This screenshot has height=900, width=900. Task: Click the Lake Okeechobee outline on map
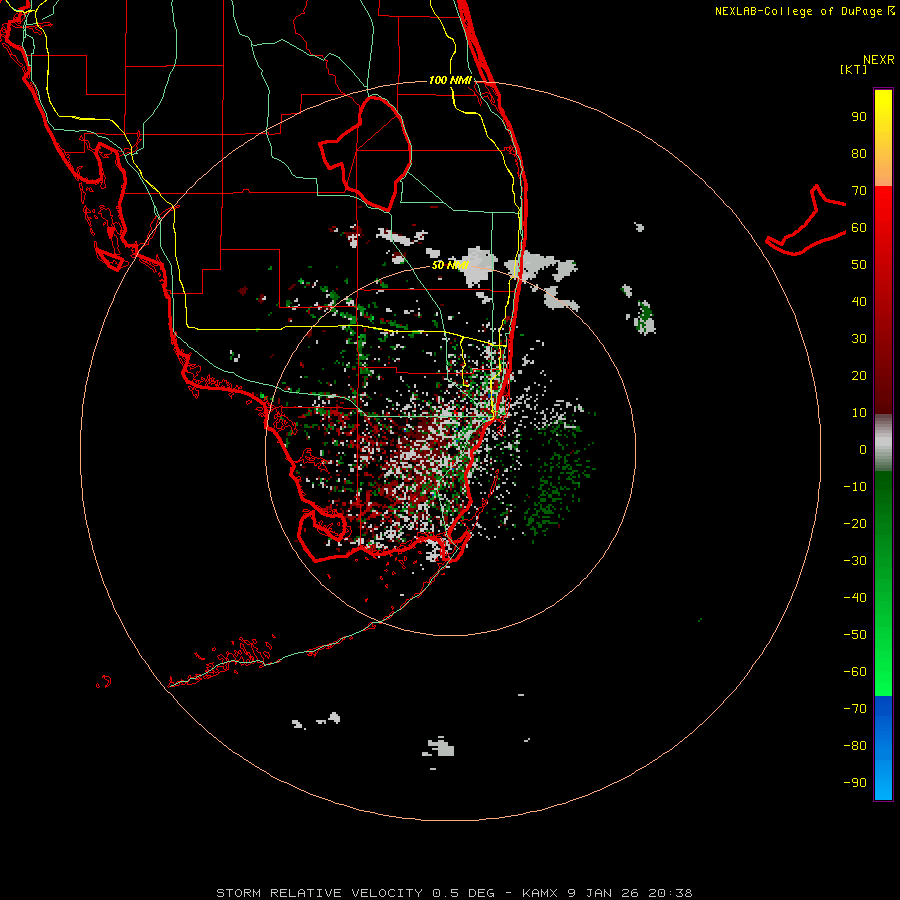[x=365, y=153]
